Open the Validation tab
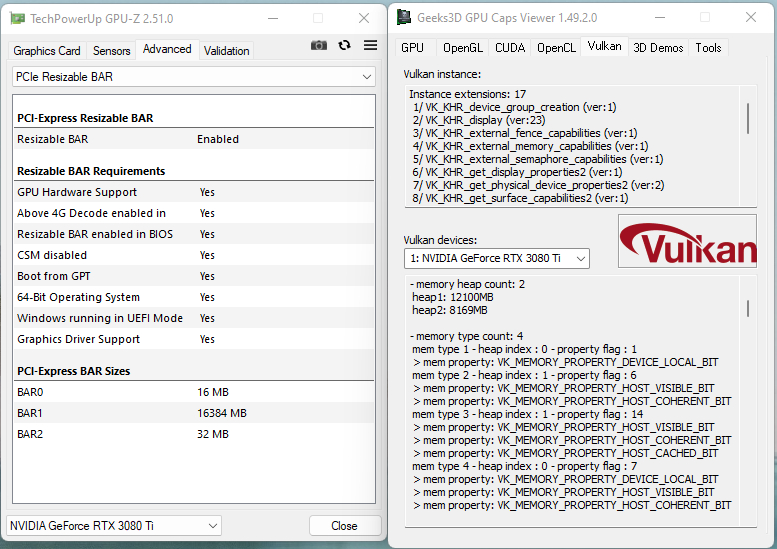777x549 pixels. click(x=226, y=51)
